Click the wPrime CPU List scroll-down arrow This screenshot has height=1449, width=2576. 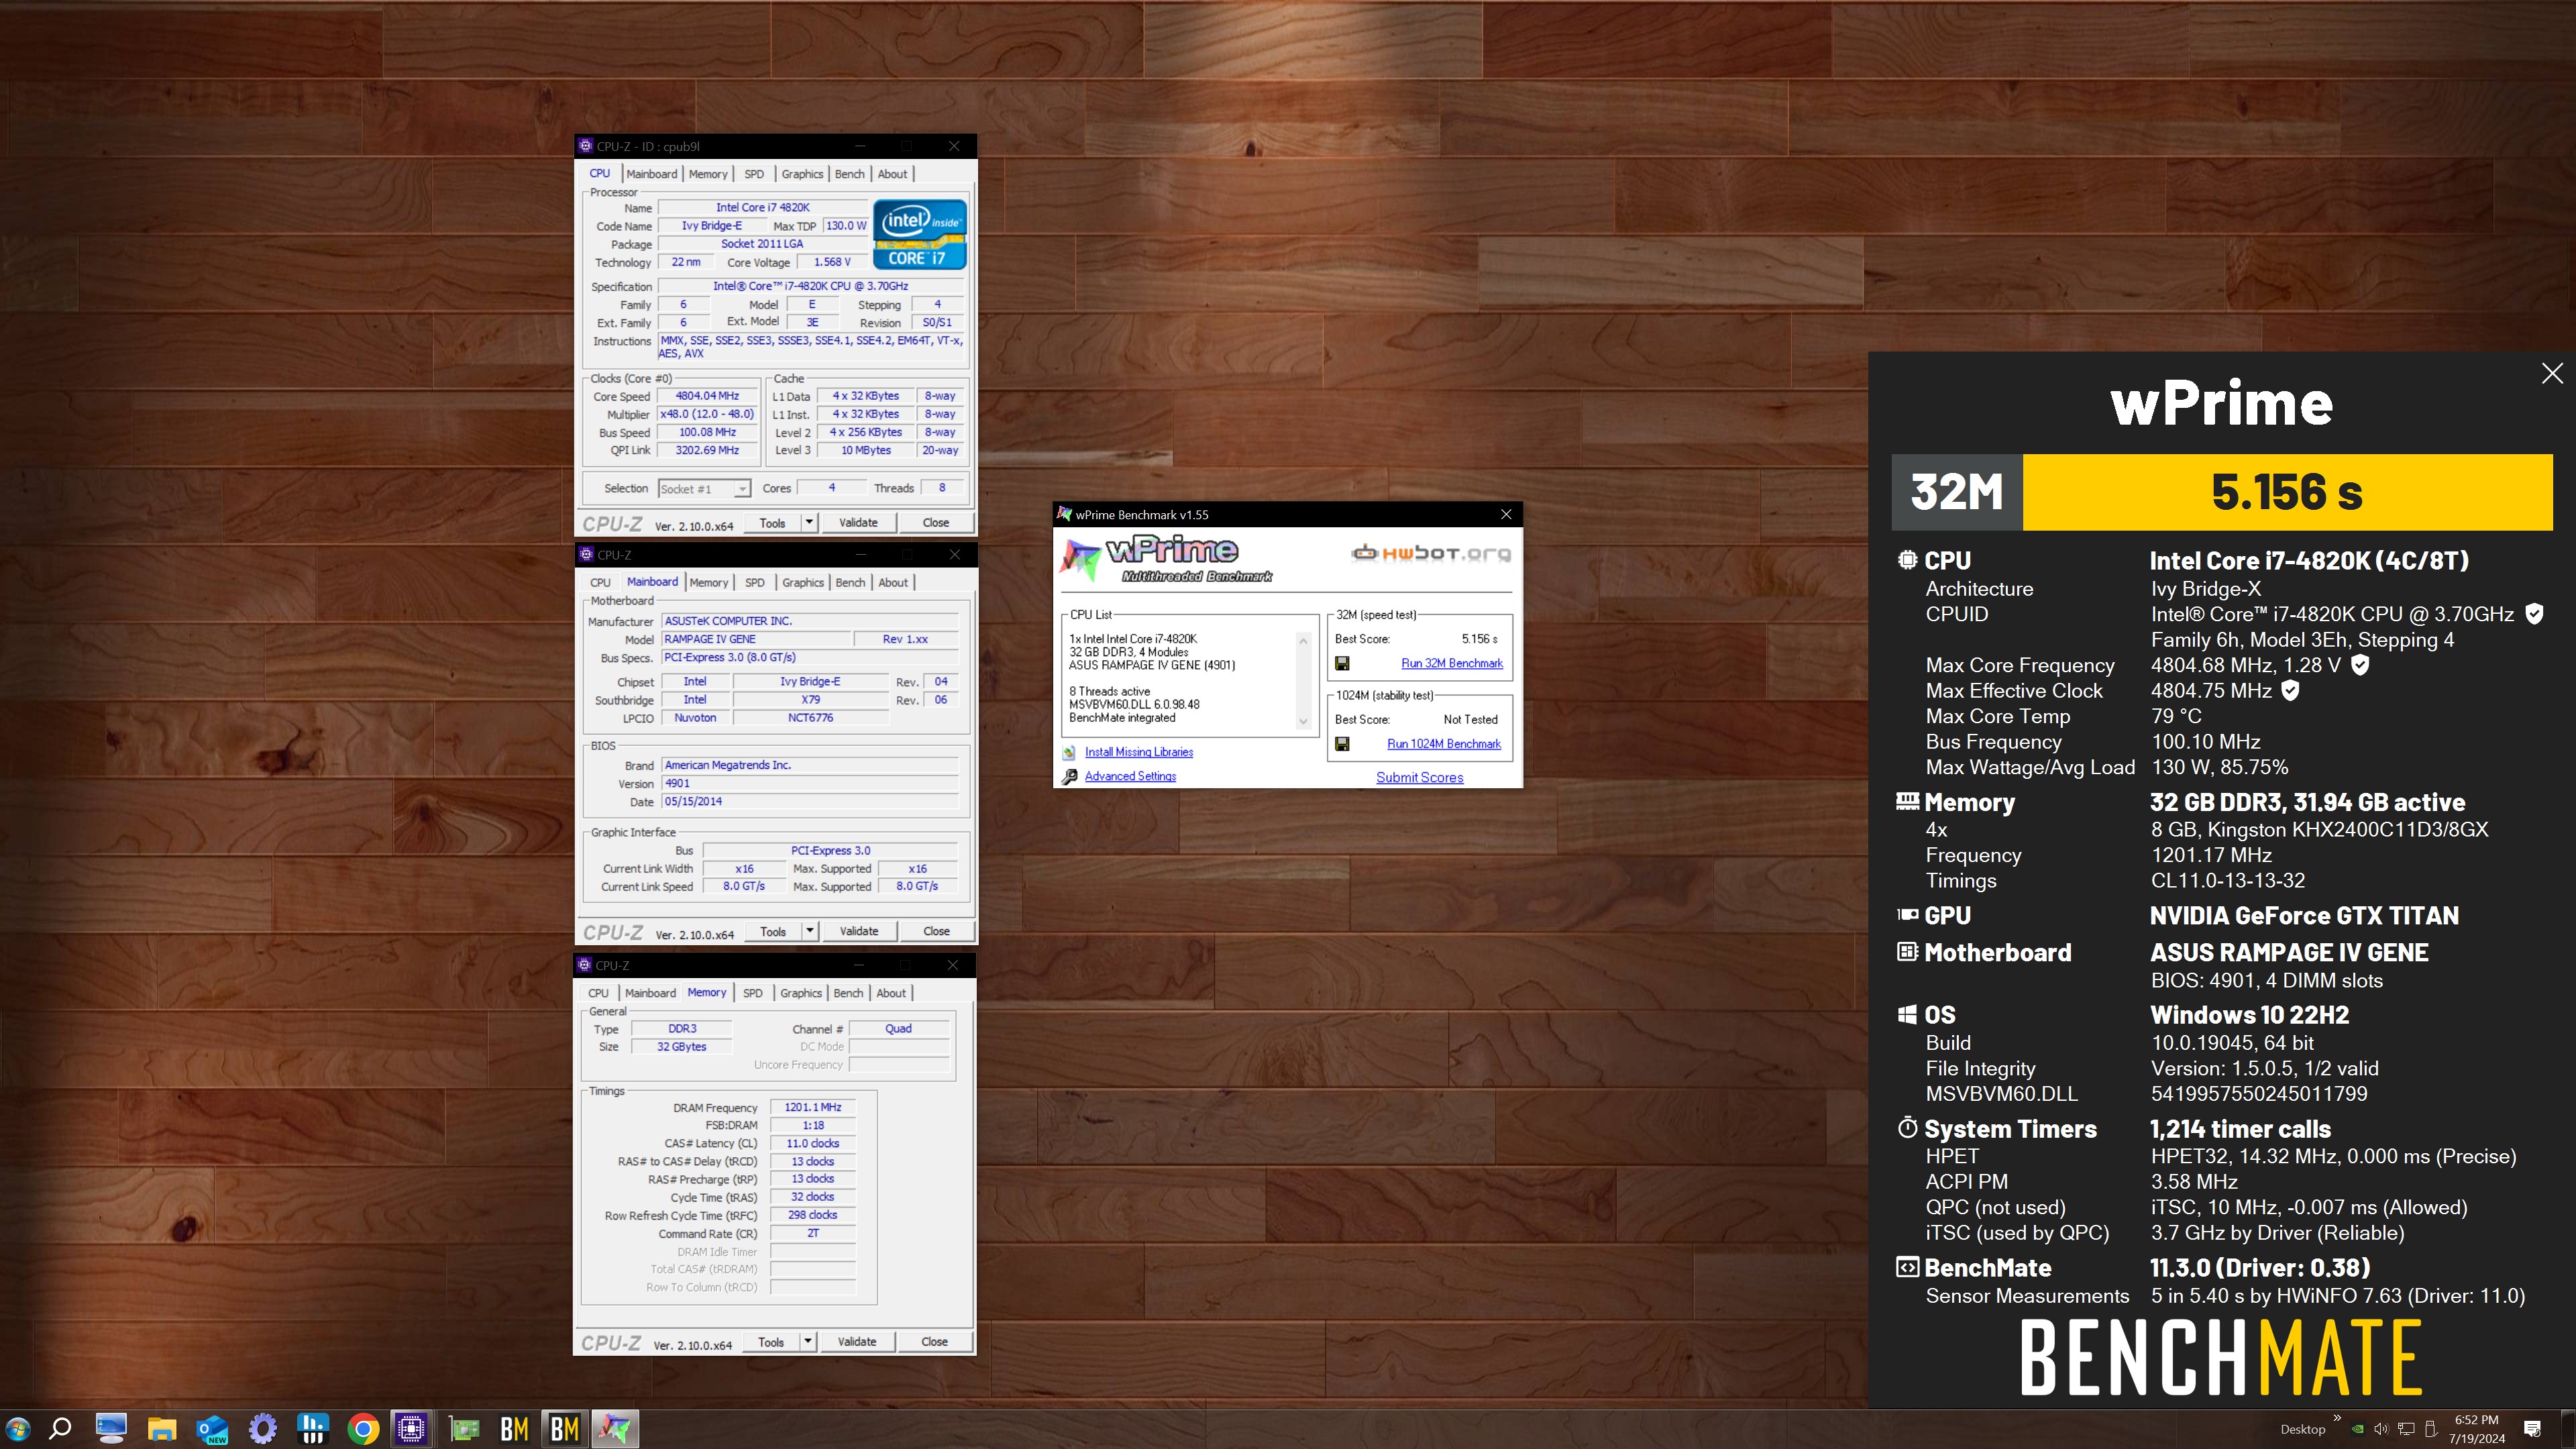1303,721
